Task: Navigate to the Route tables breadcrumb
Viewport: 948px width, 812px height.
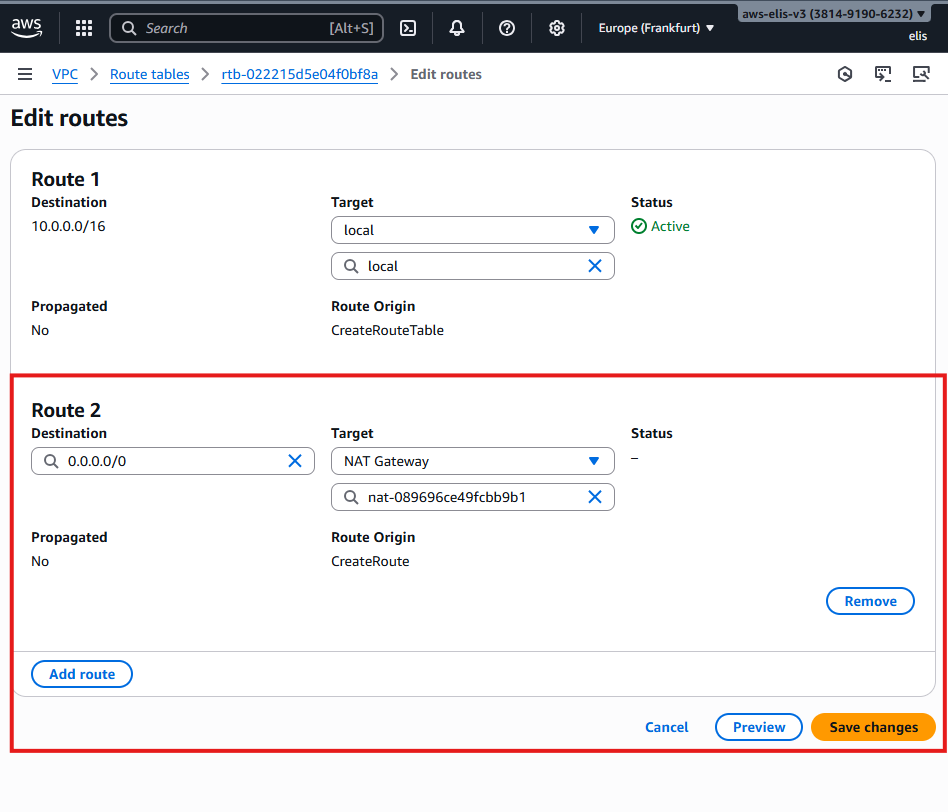Action: click(x=149, y=74)
